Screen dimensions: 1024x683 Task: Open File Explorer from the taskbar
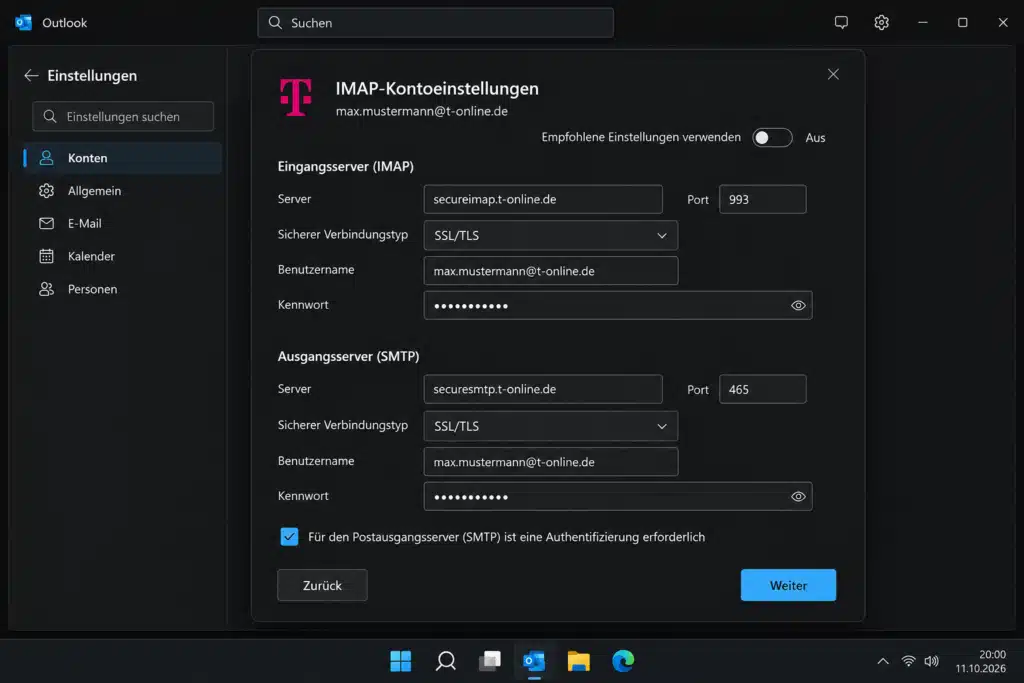coord(579,661)
